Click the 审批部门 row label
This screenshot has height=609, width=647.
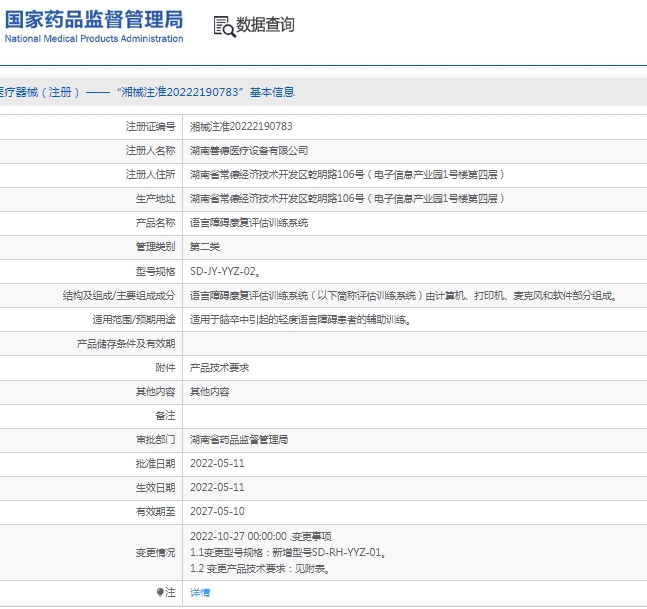pyautogui.click(x=156, y=440)
